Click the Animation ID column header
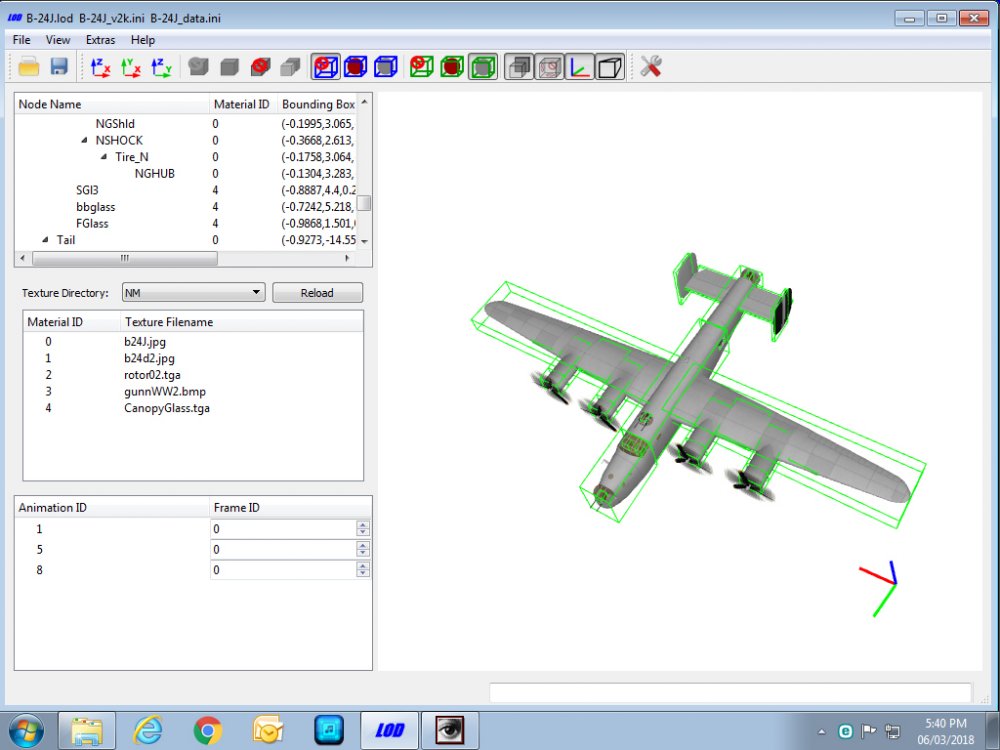This screenshot has height=750, width=1000. tap(112, 508)
